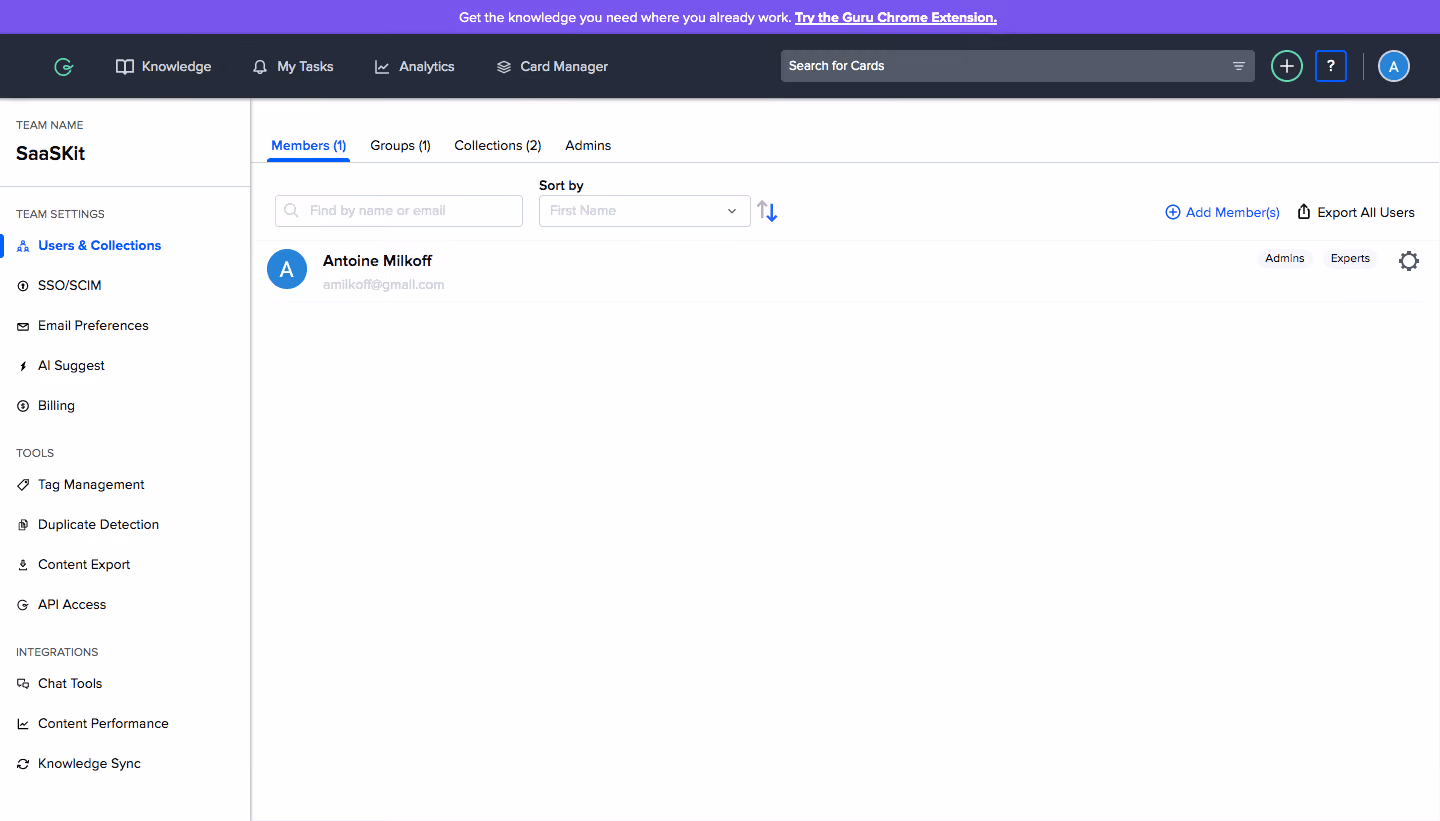Switch to the Collections (2) tab

coord(498,145)
